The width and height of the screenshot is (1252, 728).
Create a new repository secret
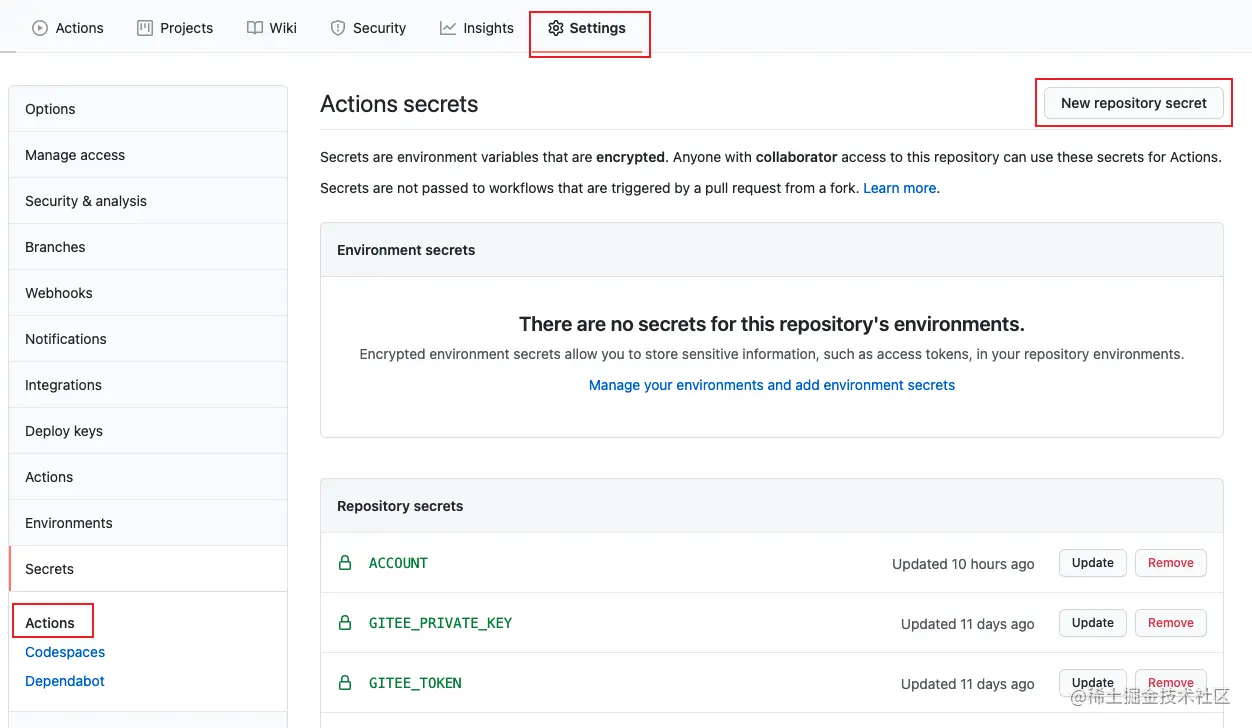click(x=1133, y=103)
